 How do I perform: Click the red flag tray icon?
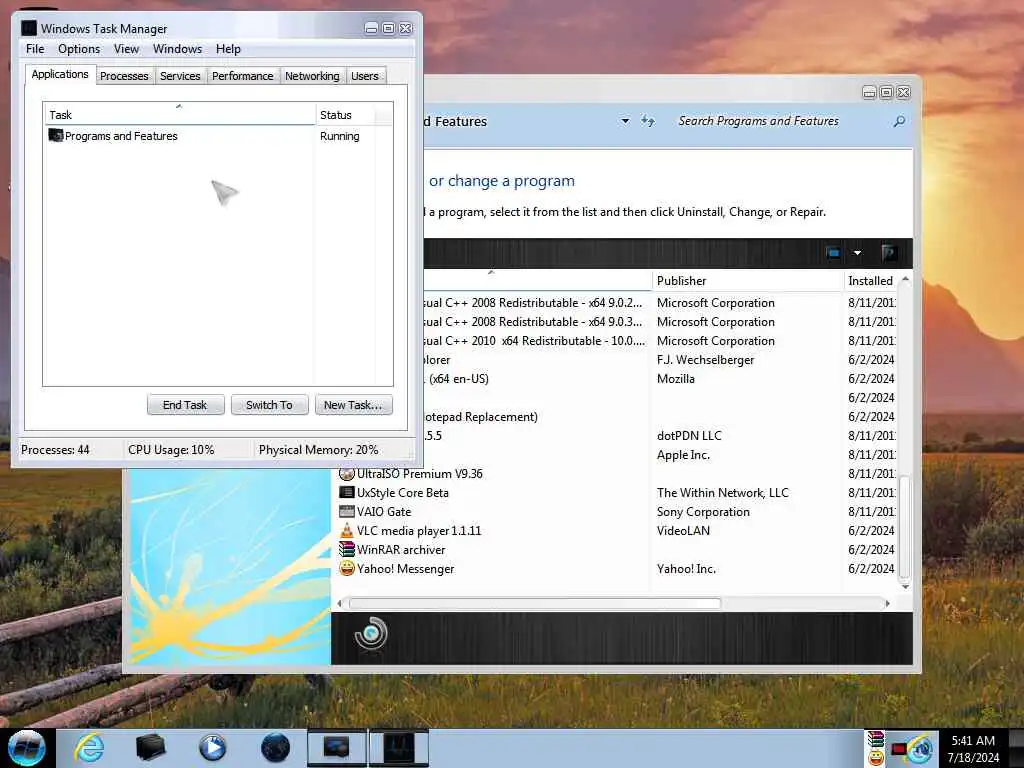pyautogui.click(x=899, y=749)
